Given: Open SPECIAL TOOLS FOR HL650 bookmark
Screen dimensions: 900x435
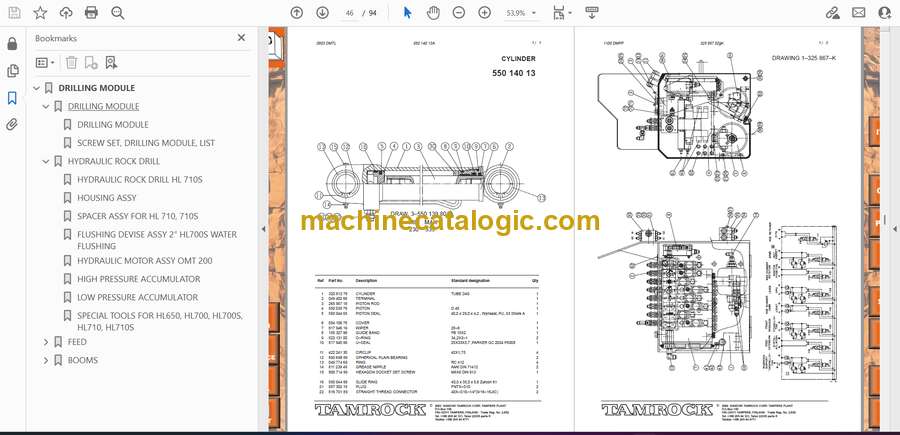Looking at the screenshot, I should [x=160, y=321].
